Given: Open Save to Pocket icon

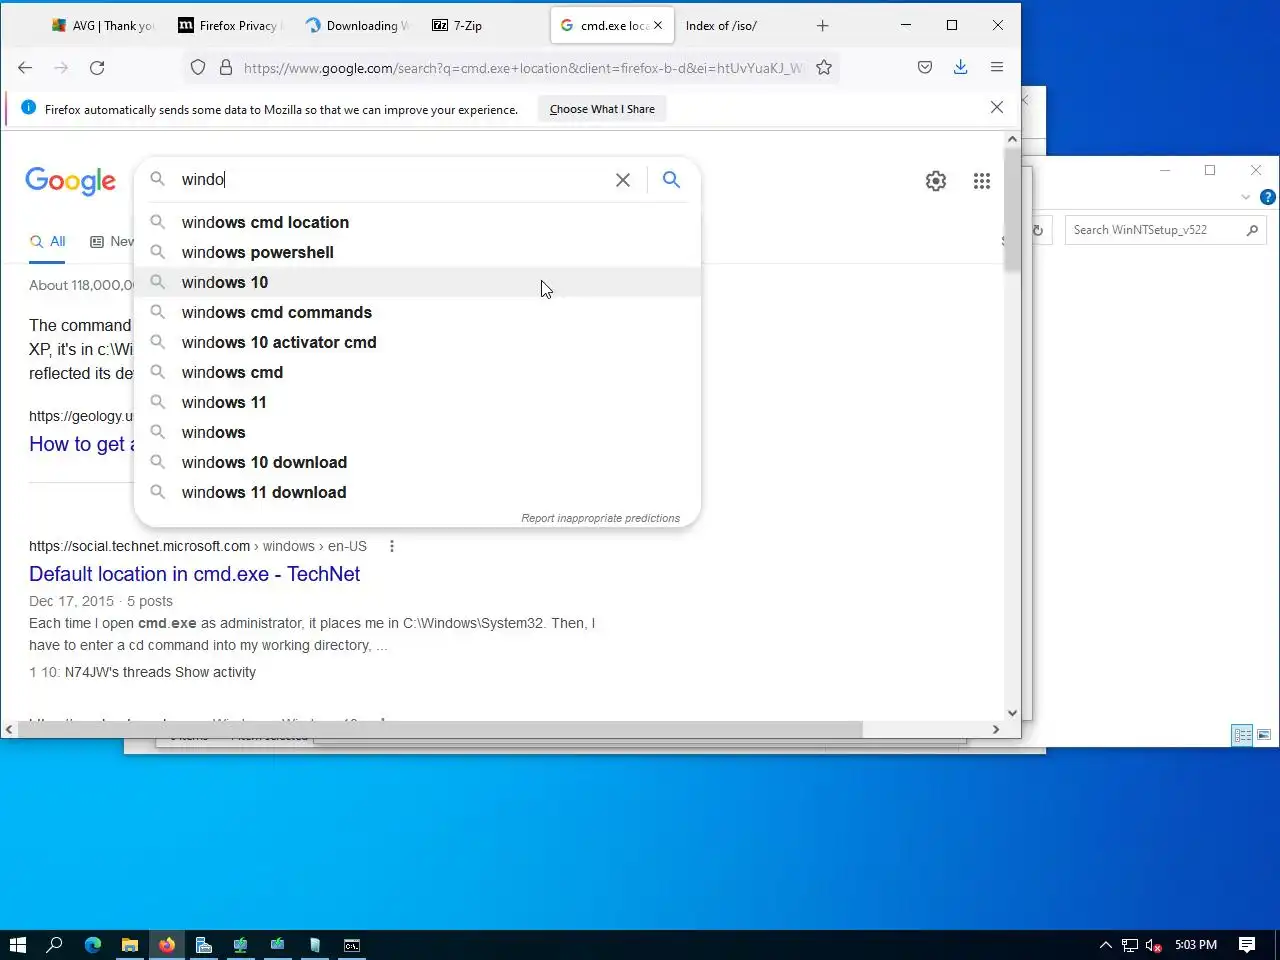Looking at the screenshot, I should tap(925, 67).
